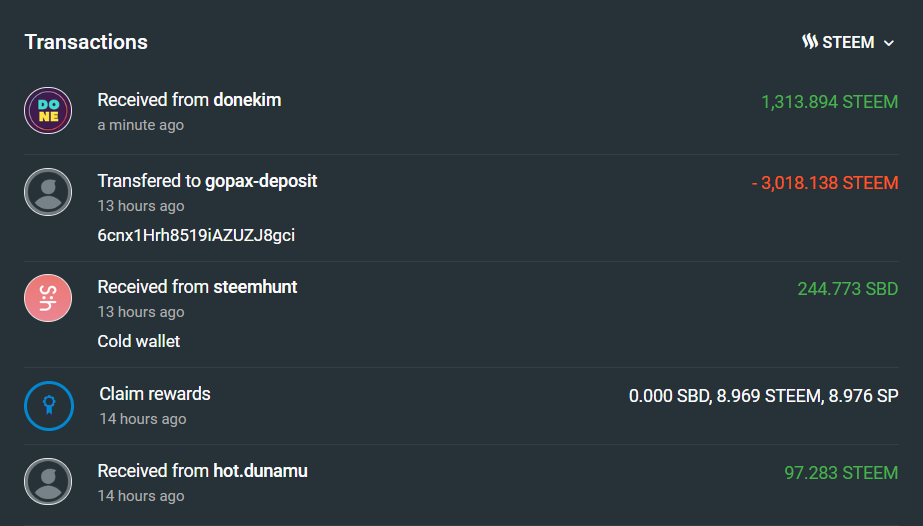Open the donekim profile link
Viewport: 923px width, 526px height.
247,100
